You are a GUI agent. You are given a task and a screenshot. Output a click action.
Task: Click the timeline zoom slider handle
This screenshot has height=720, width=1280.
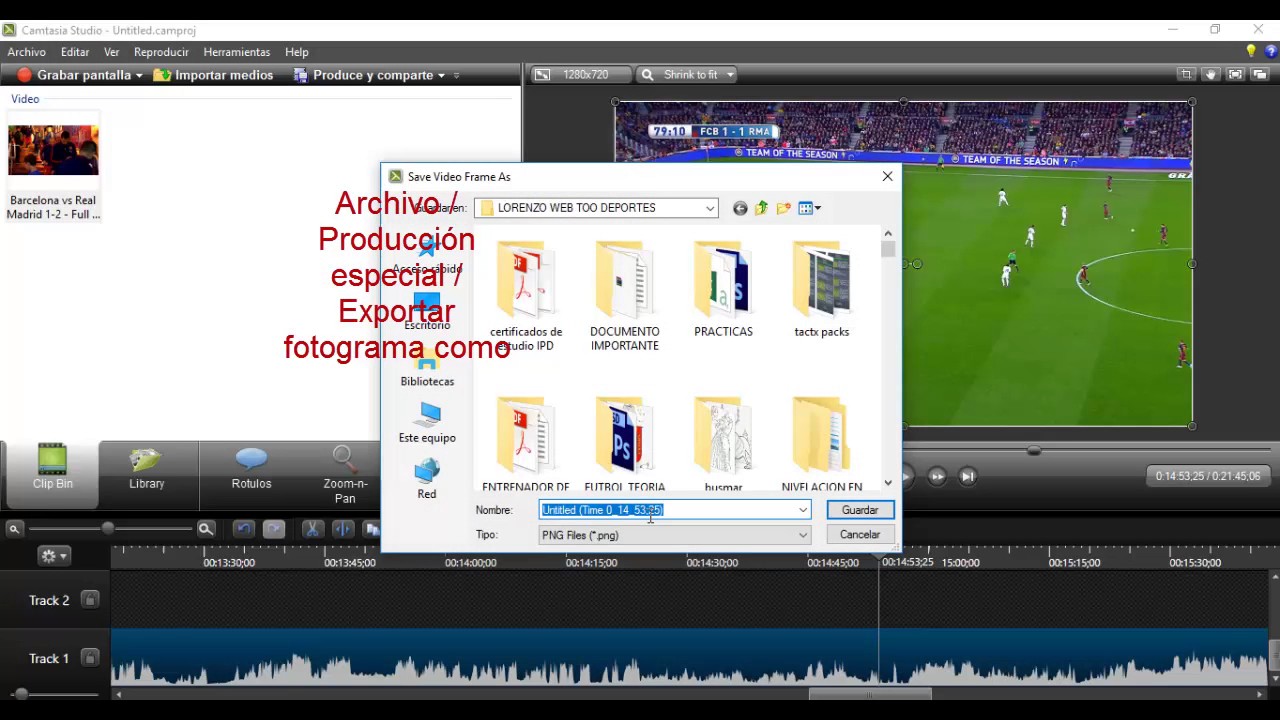pyautogui.click(x=108, y=528)
